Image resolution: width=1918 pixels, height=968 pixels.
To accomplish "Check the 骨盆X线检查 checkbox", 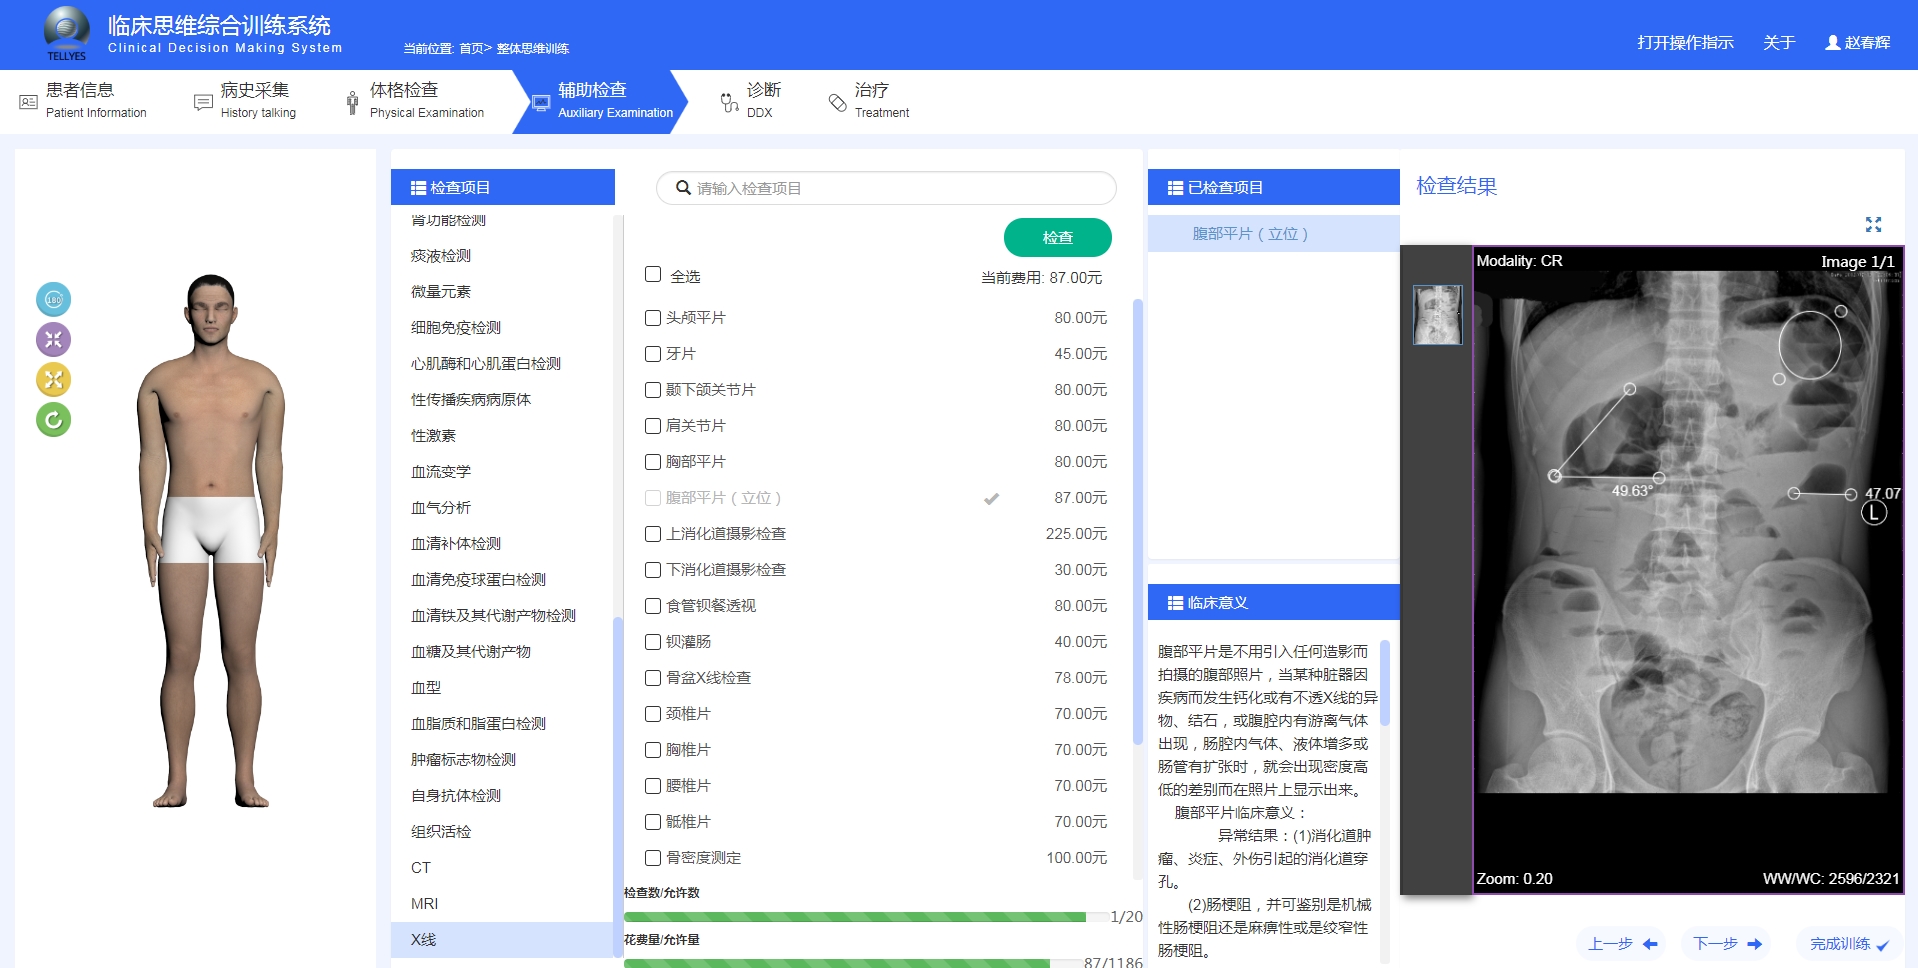I will [653, 678].
